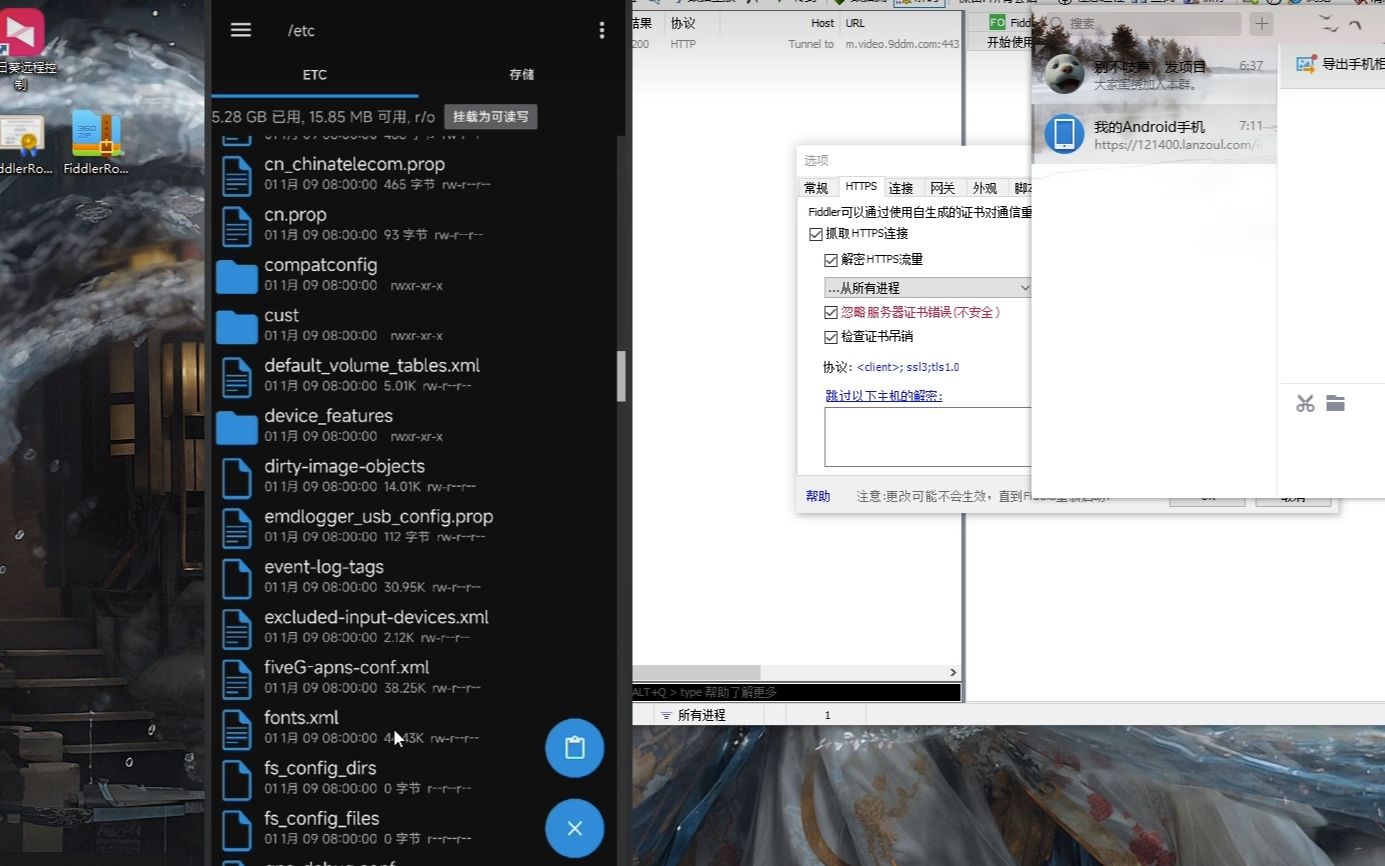Switch to the 常规 tab in options
Screen dimensions: 1385x866
[816, 188]
